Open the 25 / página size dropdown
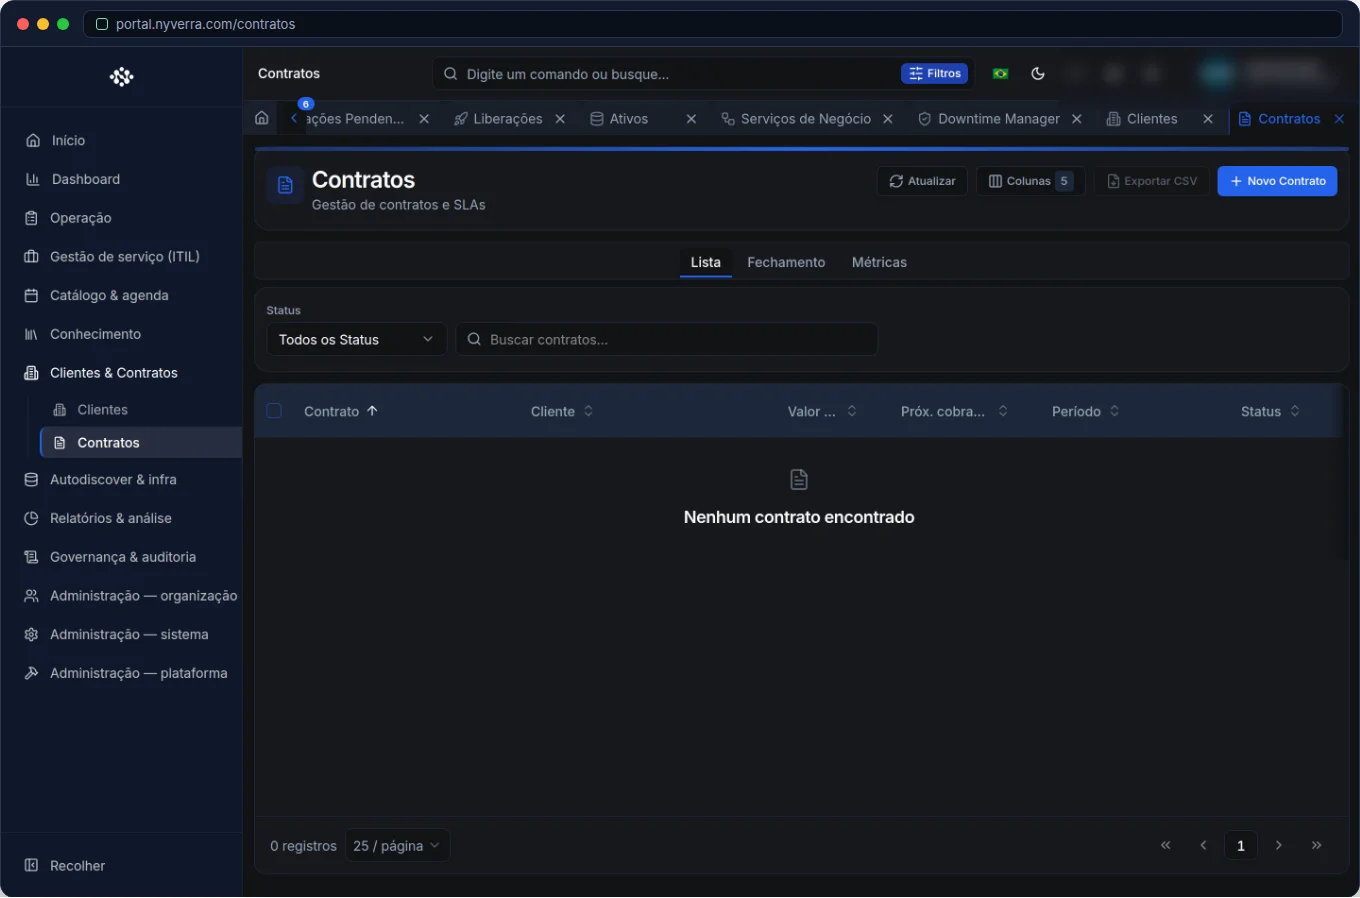Screen dimensions: 1360x898 397,846
